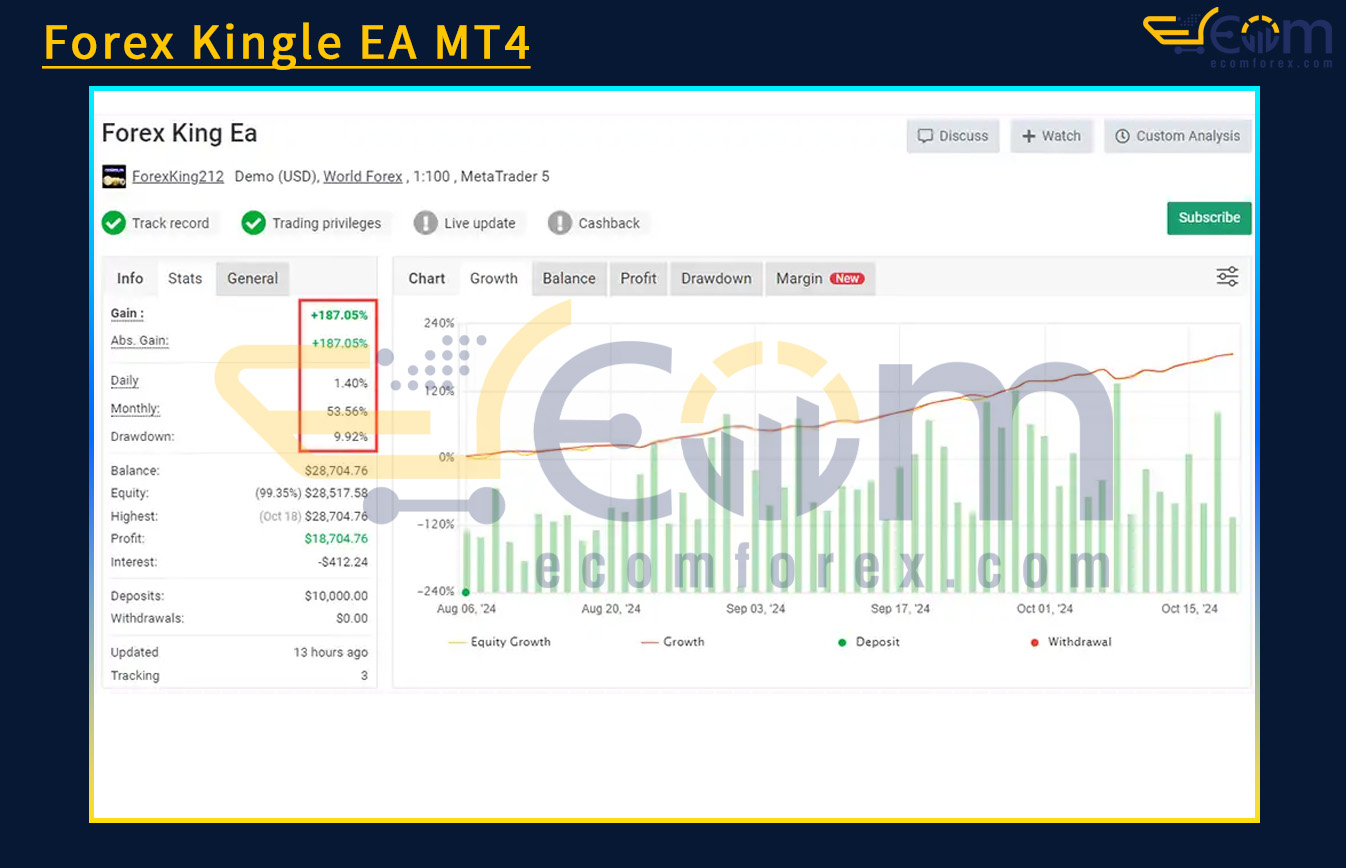The image size is (1346, 868).
Task: Click the ForexKing212 profile avatar
Action: click(114, 177)
